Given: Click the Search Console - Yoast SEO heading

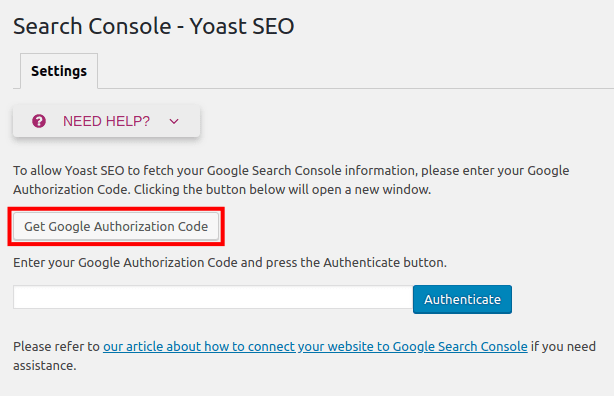Looking at the screenshot, I should (154, 26).
